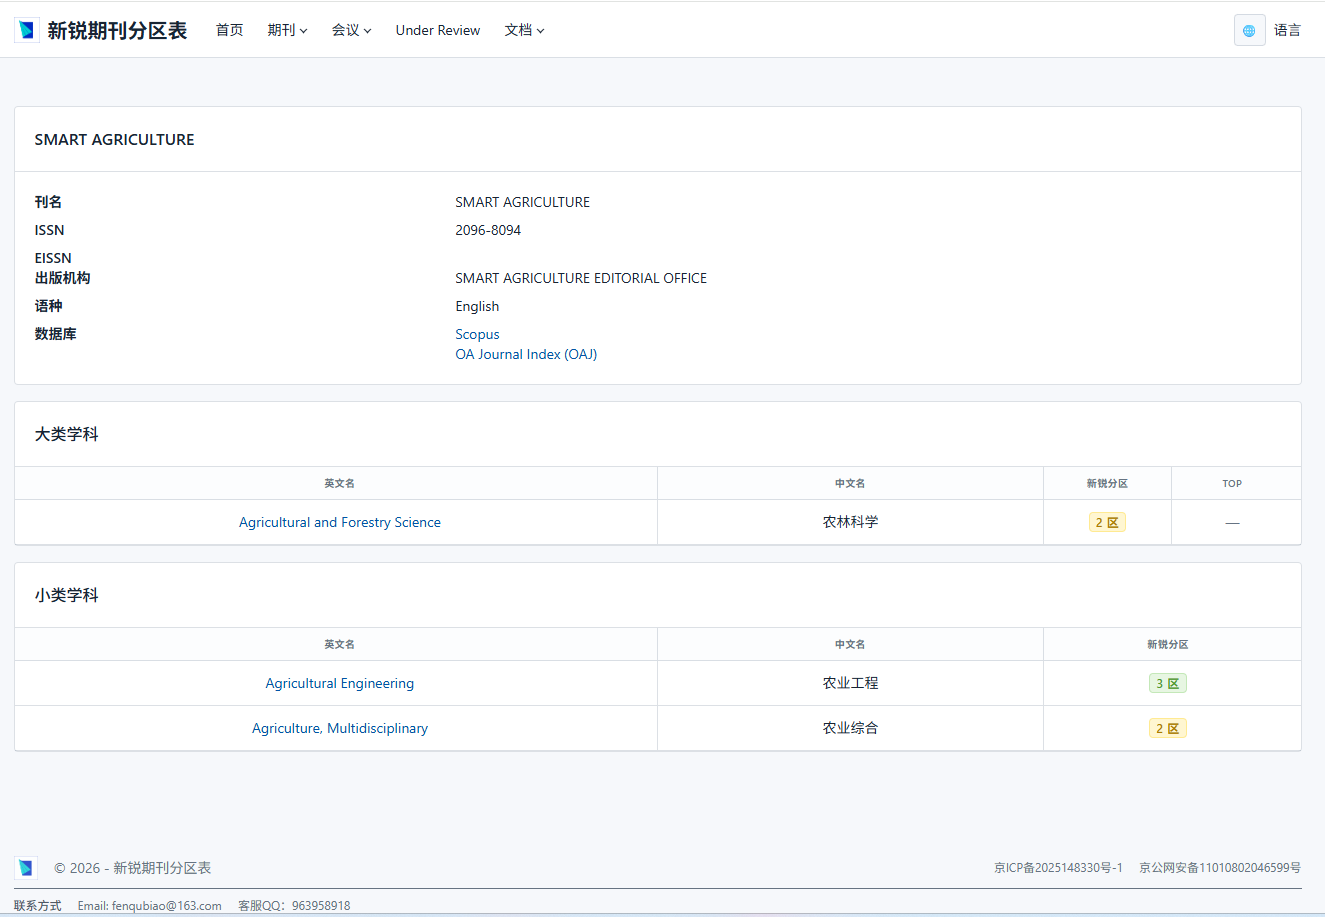Open Agricultural and Forestry Science category
This screenshot has width=1325, height=917.
click(339, 522)
